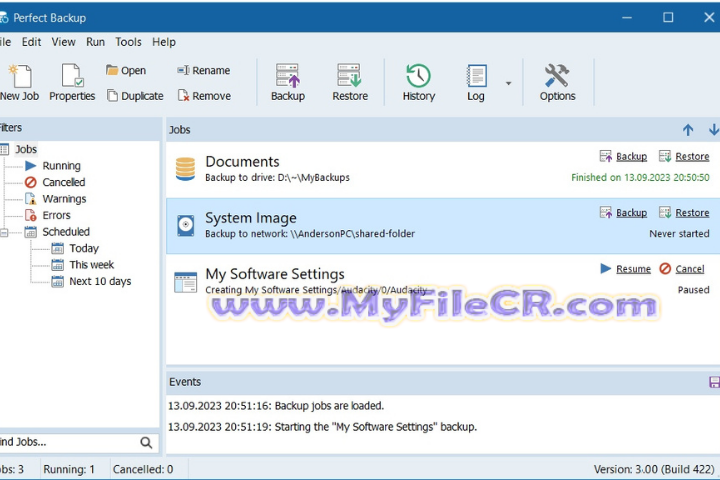Select the Scheduled filter node
This screenshot has width=720, height=480.
(66, 232)
